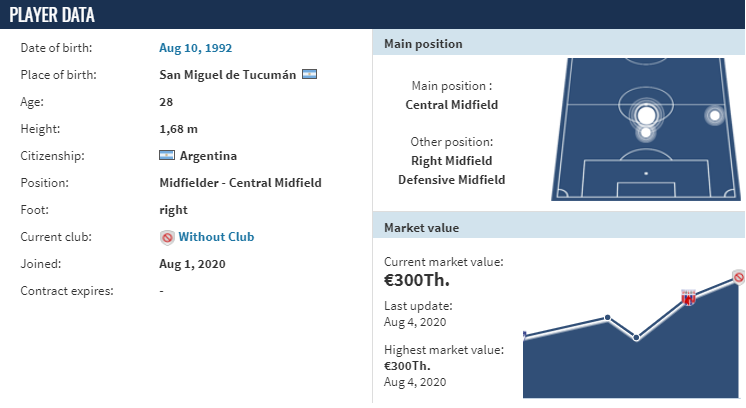Open the Without Club link
The width and height of the screenshot is (746, 408).
pyautogui.click(x=216, y=237)
